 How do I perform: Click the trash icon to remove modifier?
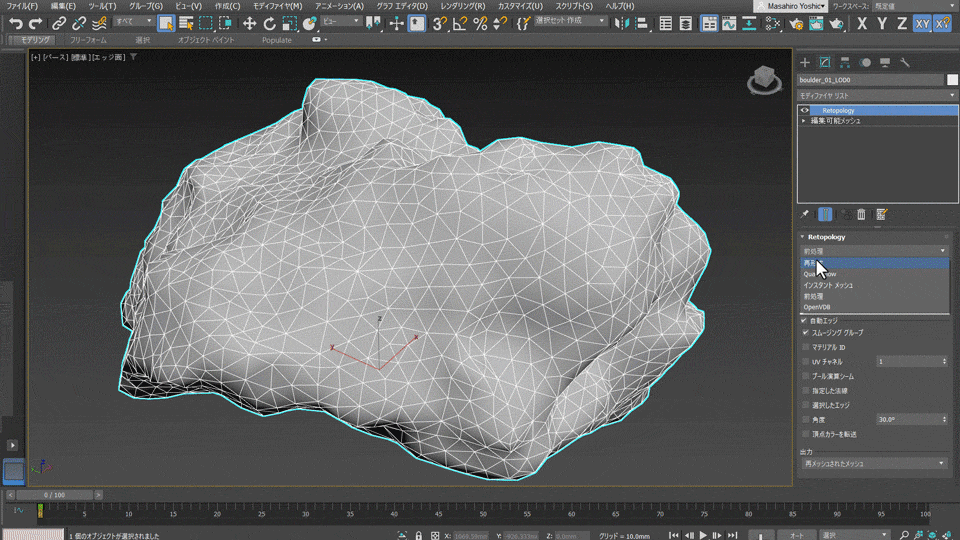tap(861, 214)
